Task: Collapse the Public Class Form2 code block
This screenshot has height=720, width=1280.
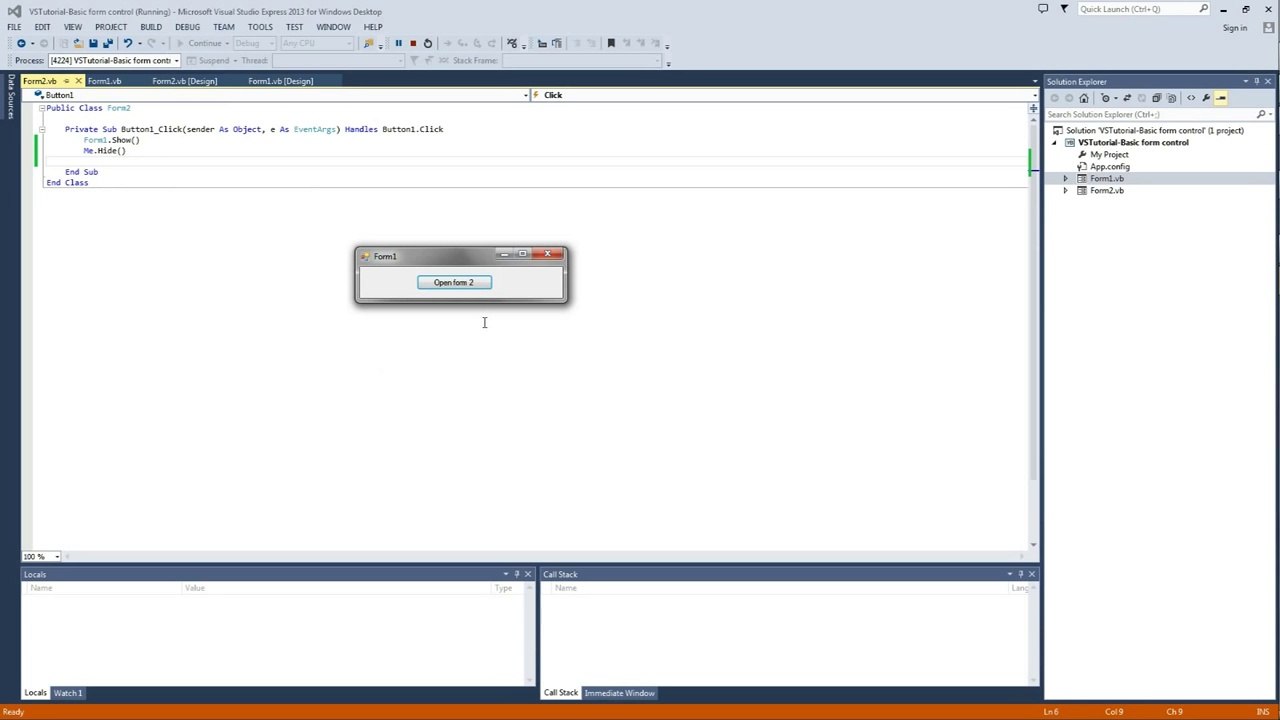Action: coord(42,108)
